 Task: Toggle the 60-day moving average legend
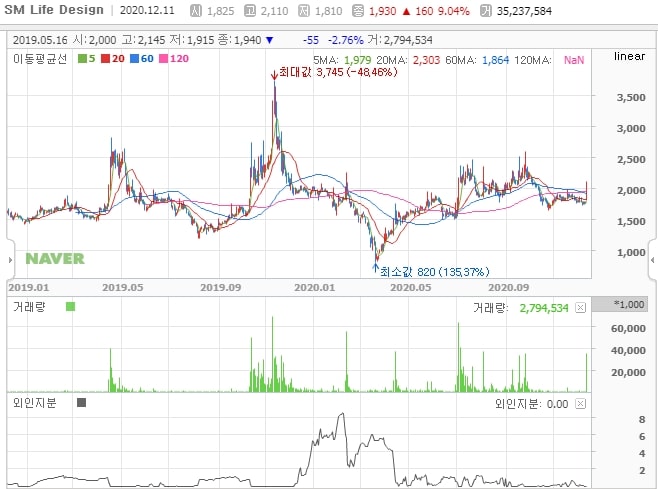142,59
